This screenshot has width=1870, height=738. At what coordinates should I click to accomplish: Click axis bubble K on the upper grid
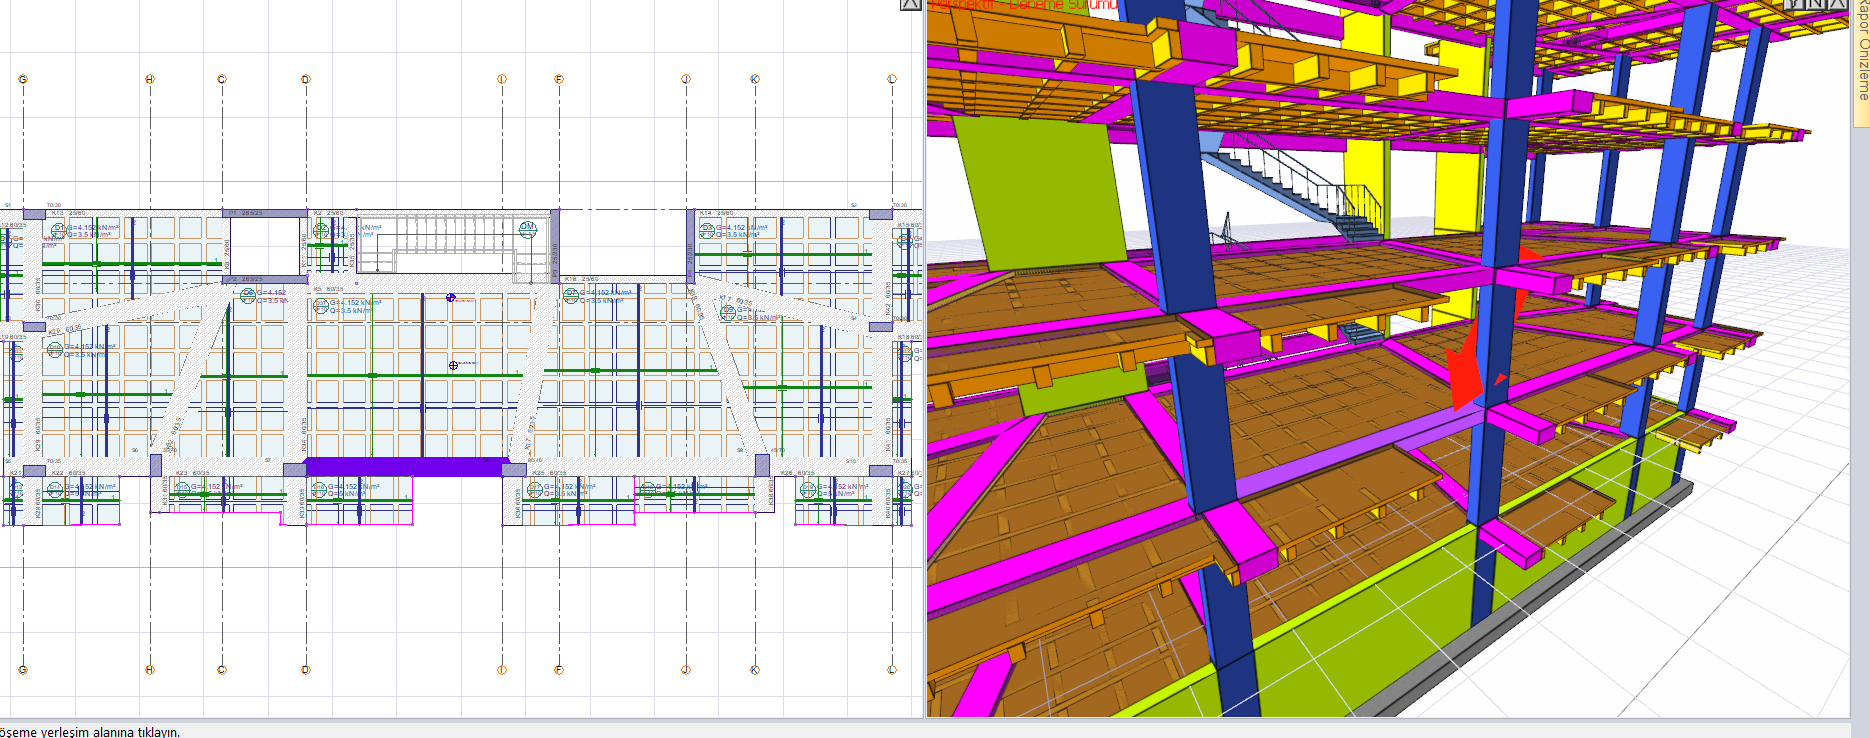(x=755, y=79)
